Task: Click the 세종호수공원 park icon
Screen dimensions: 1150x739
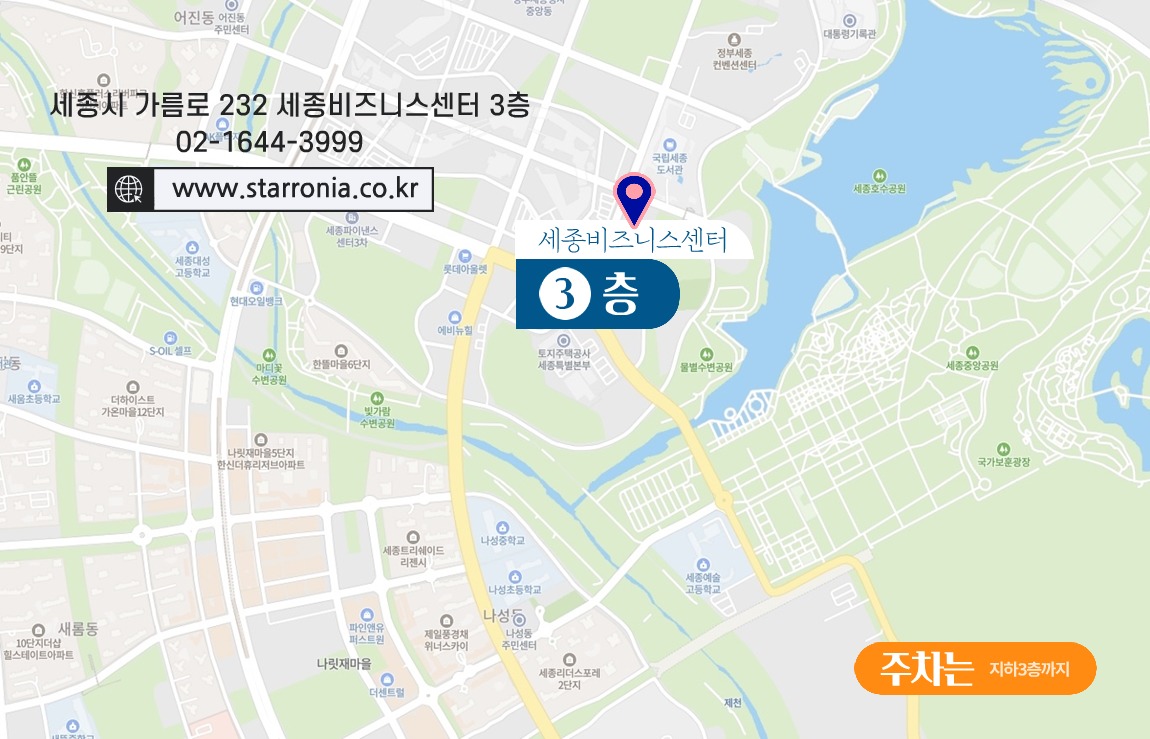Action: [879, 176]
